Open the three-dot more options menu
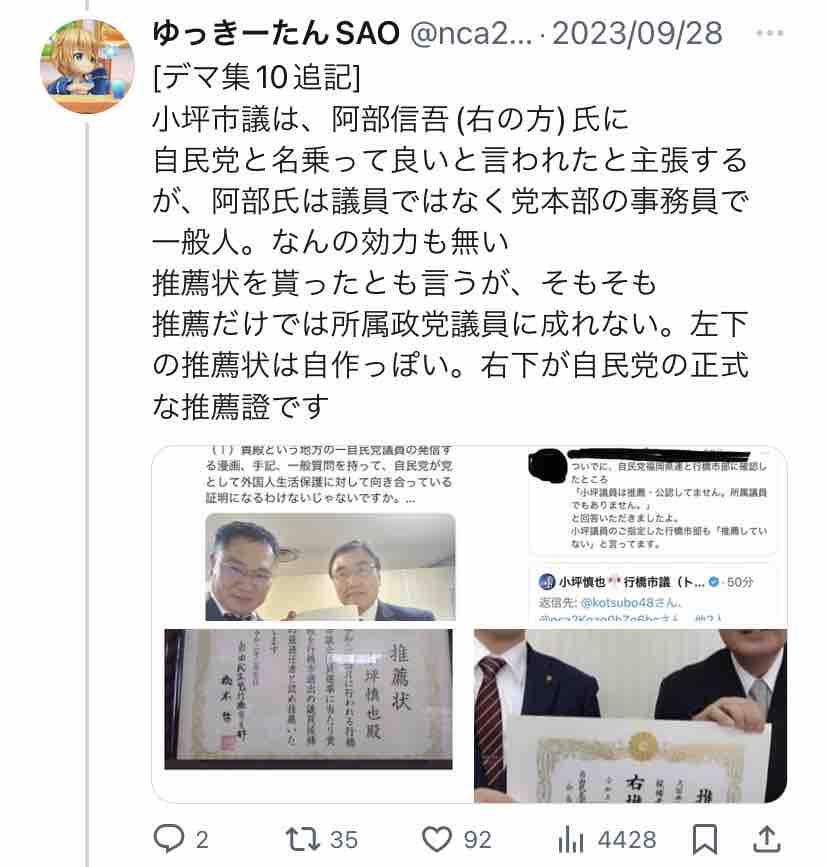The width and height of the screenshot is (827, 867). [770, 33]
